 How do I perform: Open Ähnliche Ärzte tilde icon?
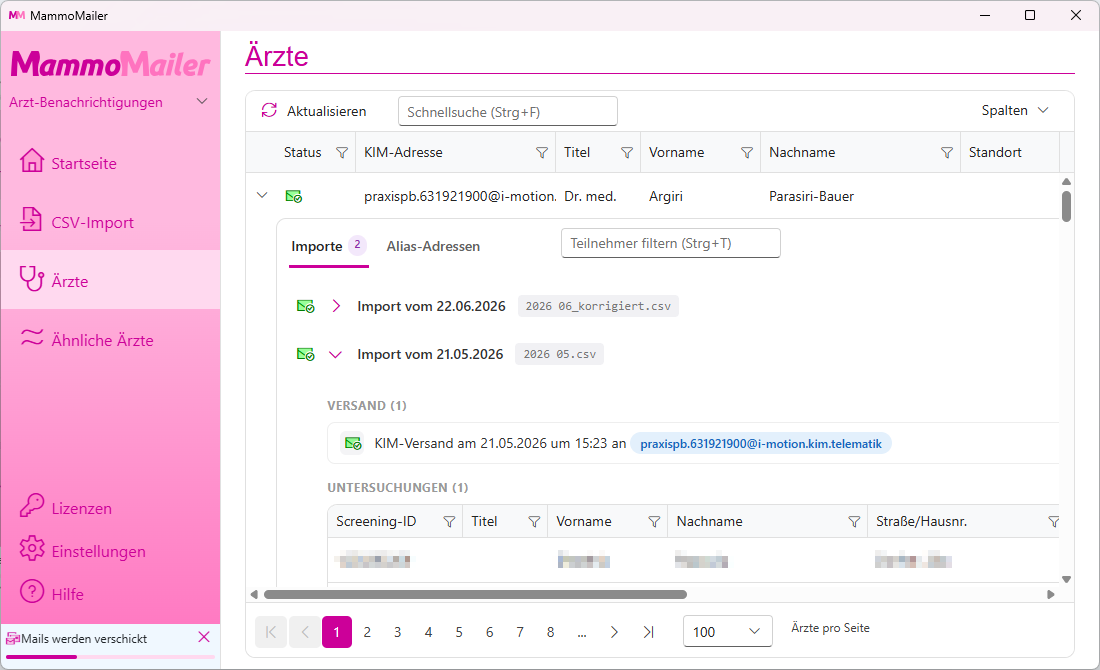[x=32, y=337]
